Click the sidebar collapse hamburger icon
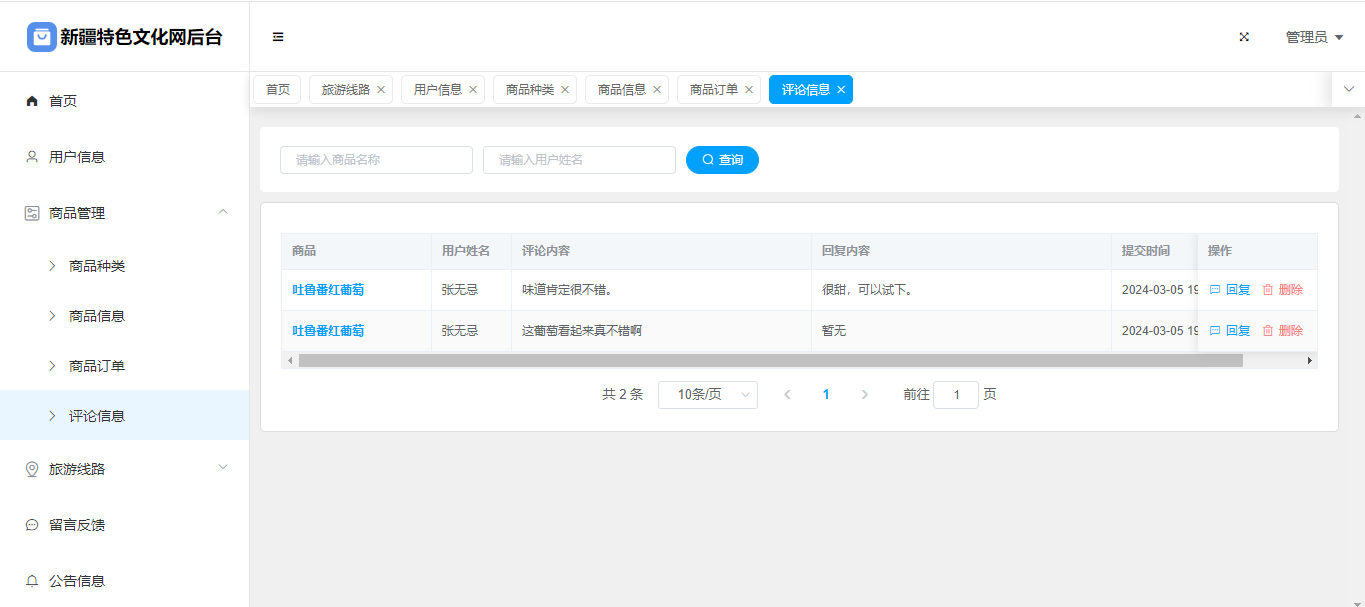 [278, 37]
